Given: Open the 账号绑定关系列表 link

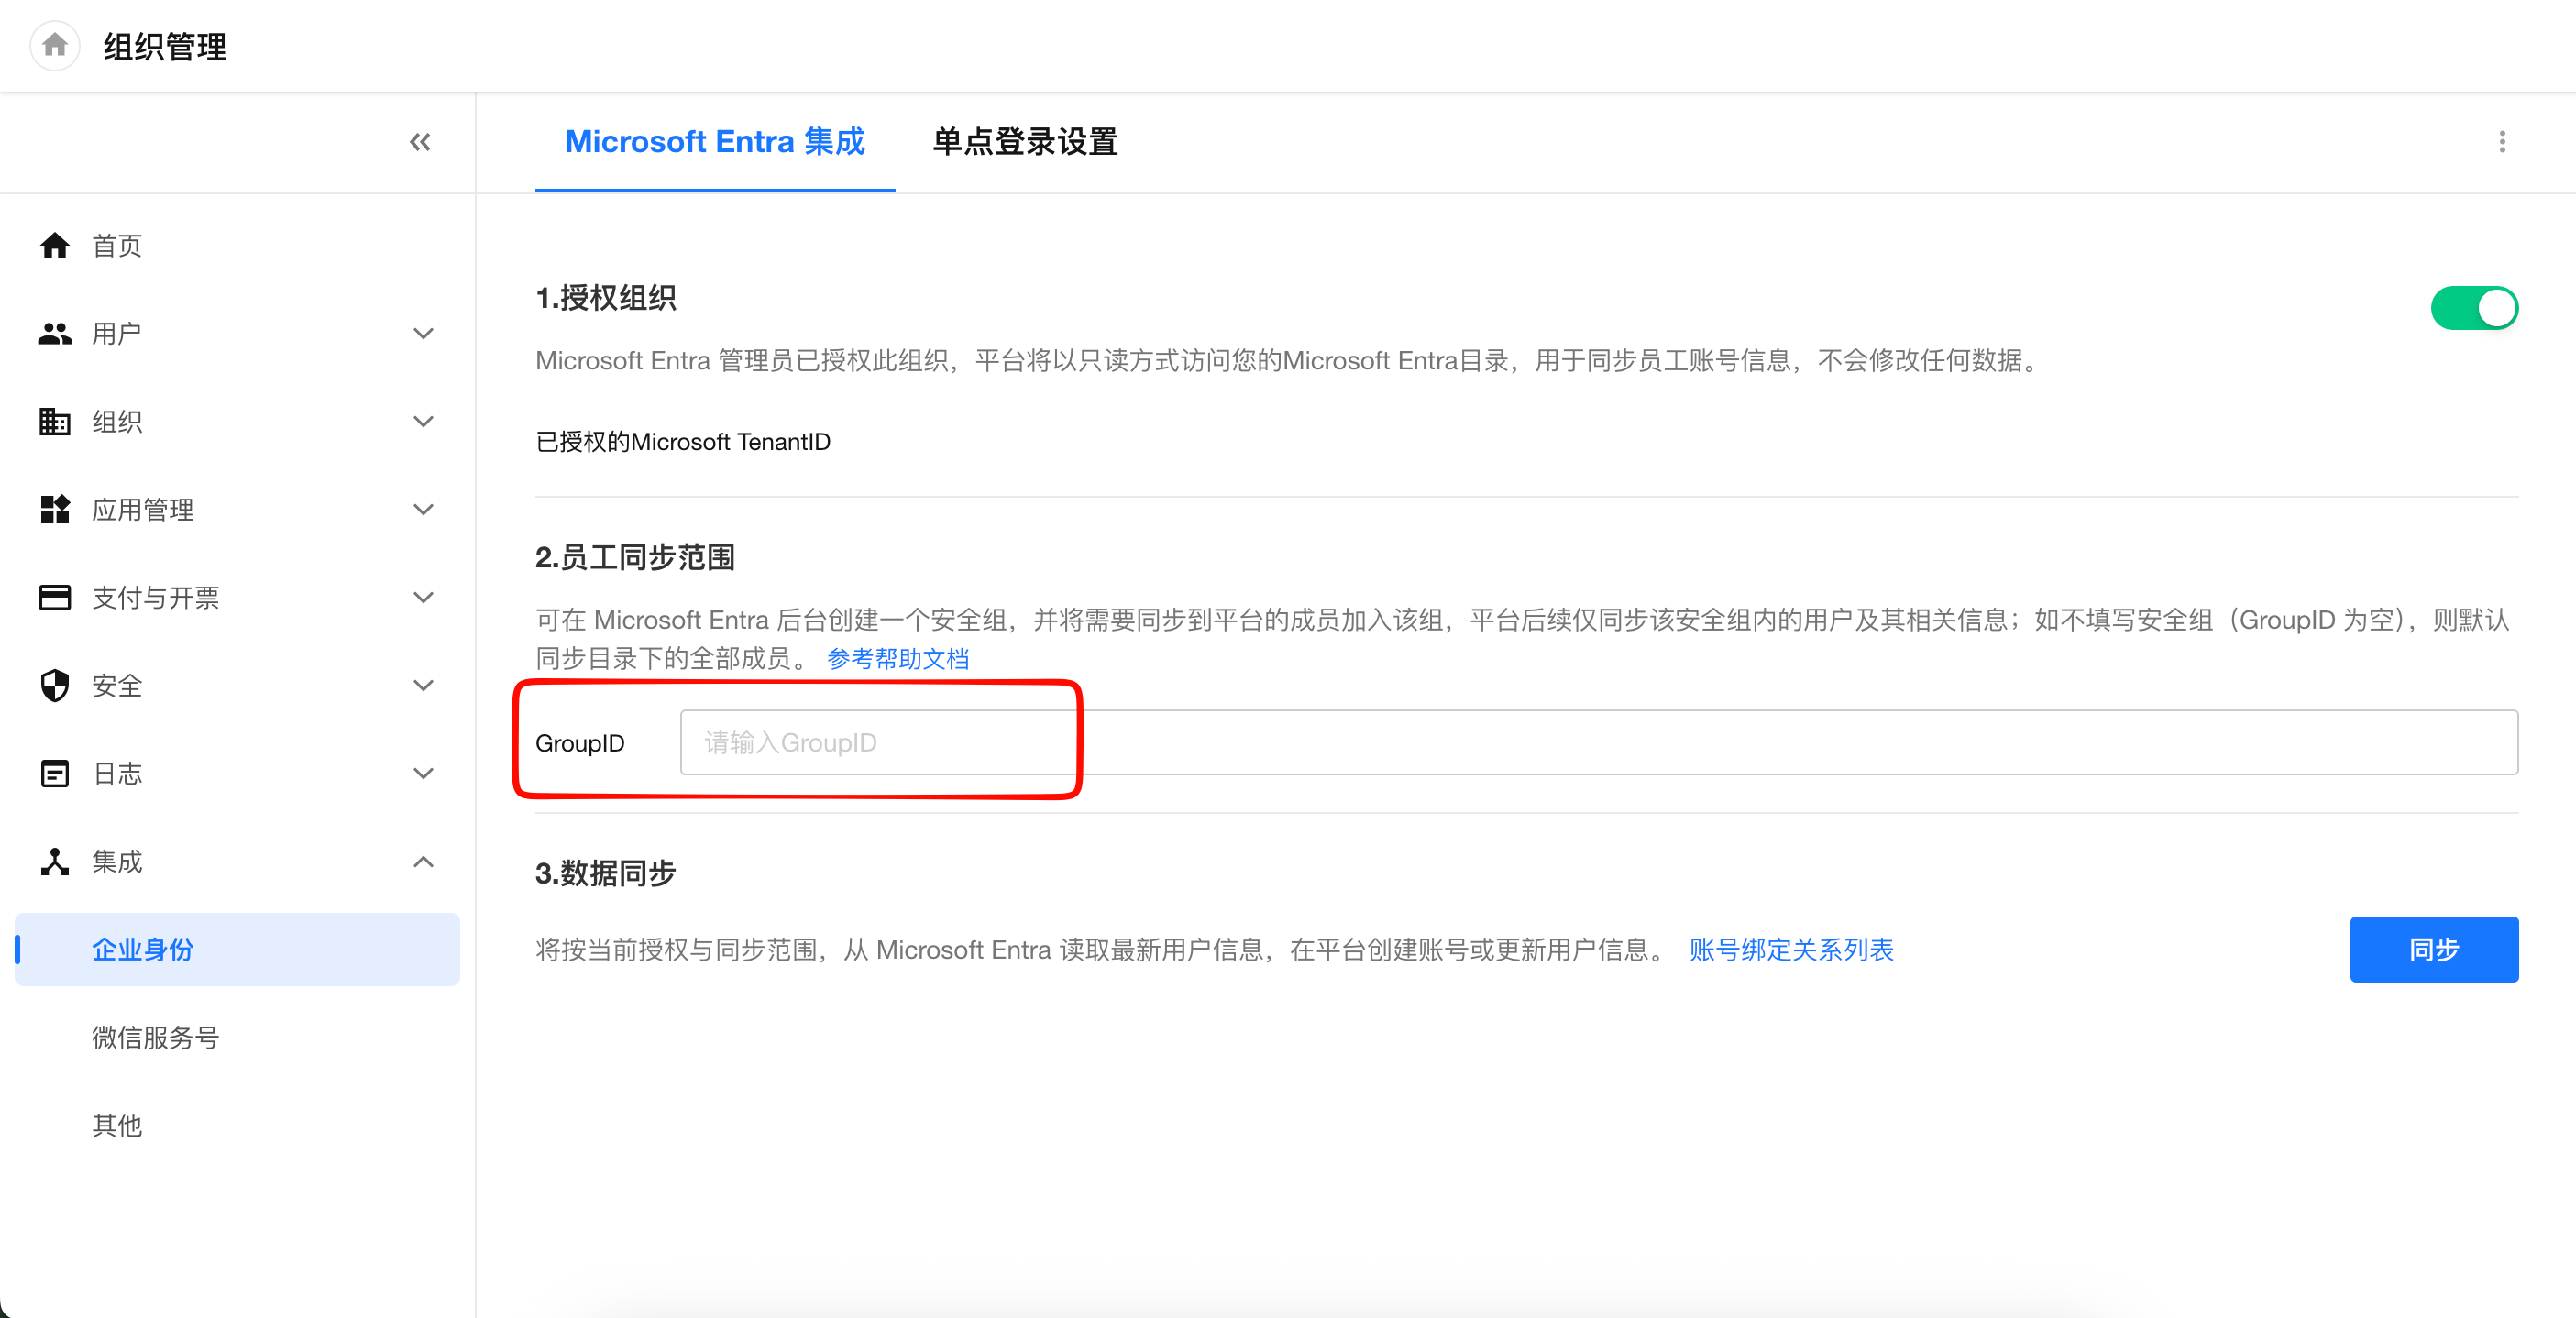Looking at the screenshot, I should tap(1791, 949).
